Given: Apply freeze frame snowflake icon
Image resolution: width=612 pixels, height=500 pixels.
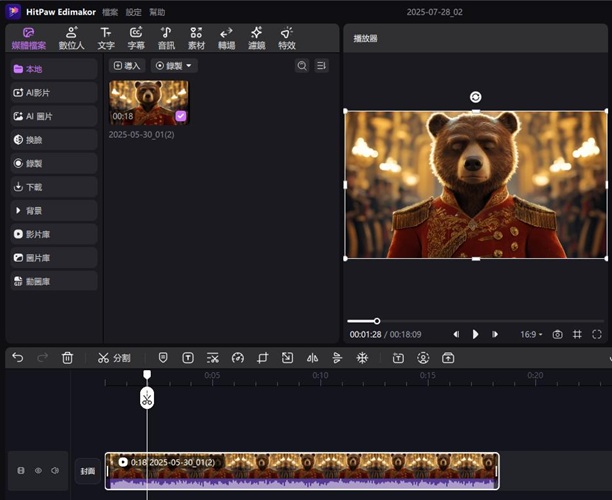Looking at the screenshot, I should click(362, 358).
